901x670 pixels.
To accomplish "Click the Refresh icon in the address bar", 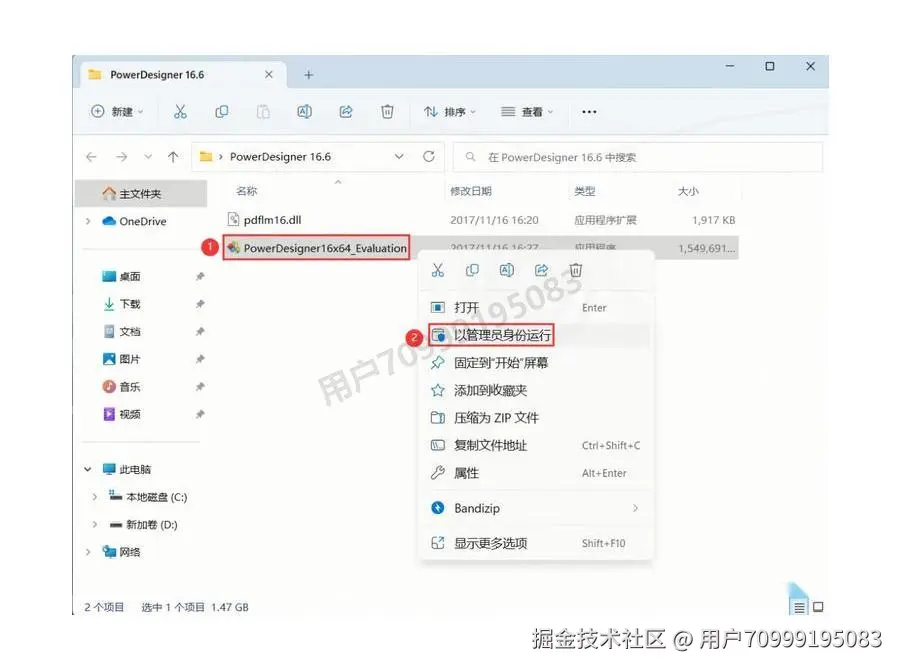I will coord(431,156).
